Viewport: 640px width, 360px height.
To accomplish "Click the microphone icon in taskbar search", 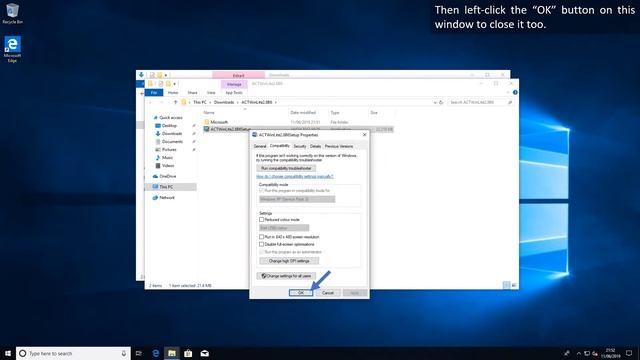I will [124, 353].
